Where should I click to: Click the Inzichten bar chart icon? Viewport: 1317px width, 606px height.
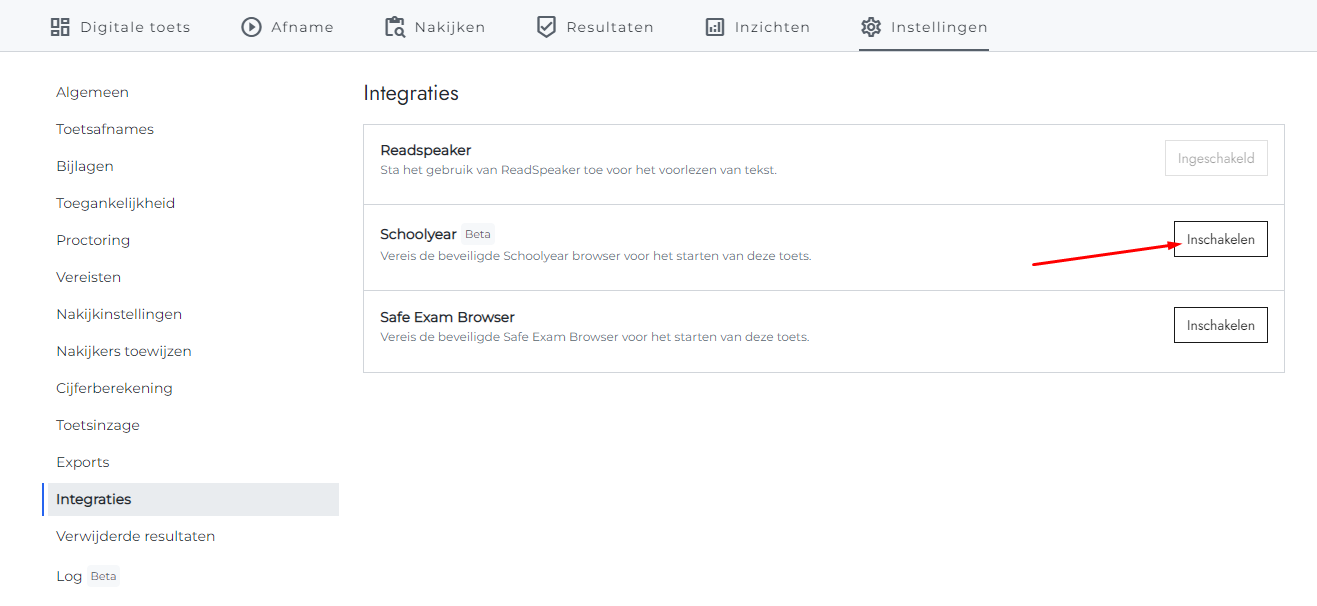coord(715,27)
